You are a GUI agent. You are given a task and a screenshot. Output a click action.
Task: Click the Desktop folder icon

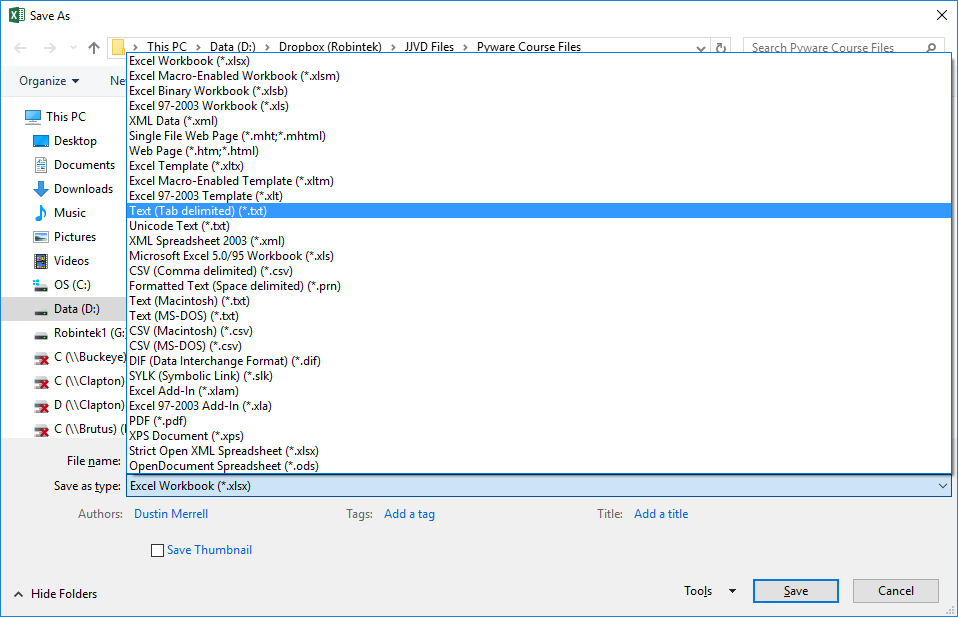(41, 141)
